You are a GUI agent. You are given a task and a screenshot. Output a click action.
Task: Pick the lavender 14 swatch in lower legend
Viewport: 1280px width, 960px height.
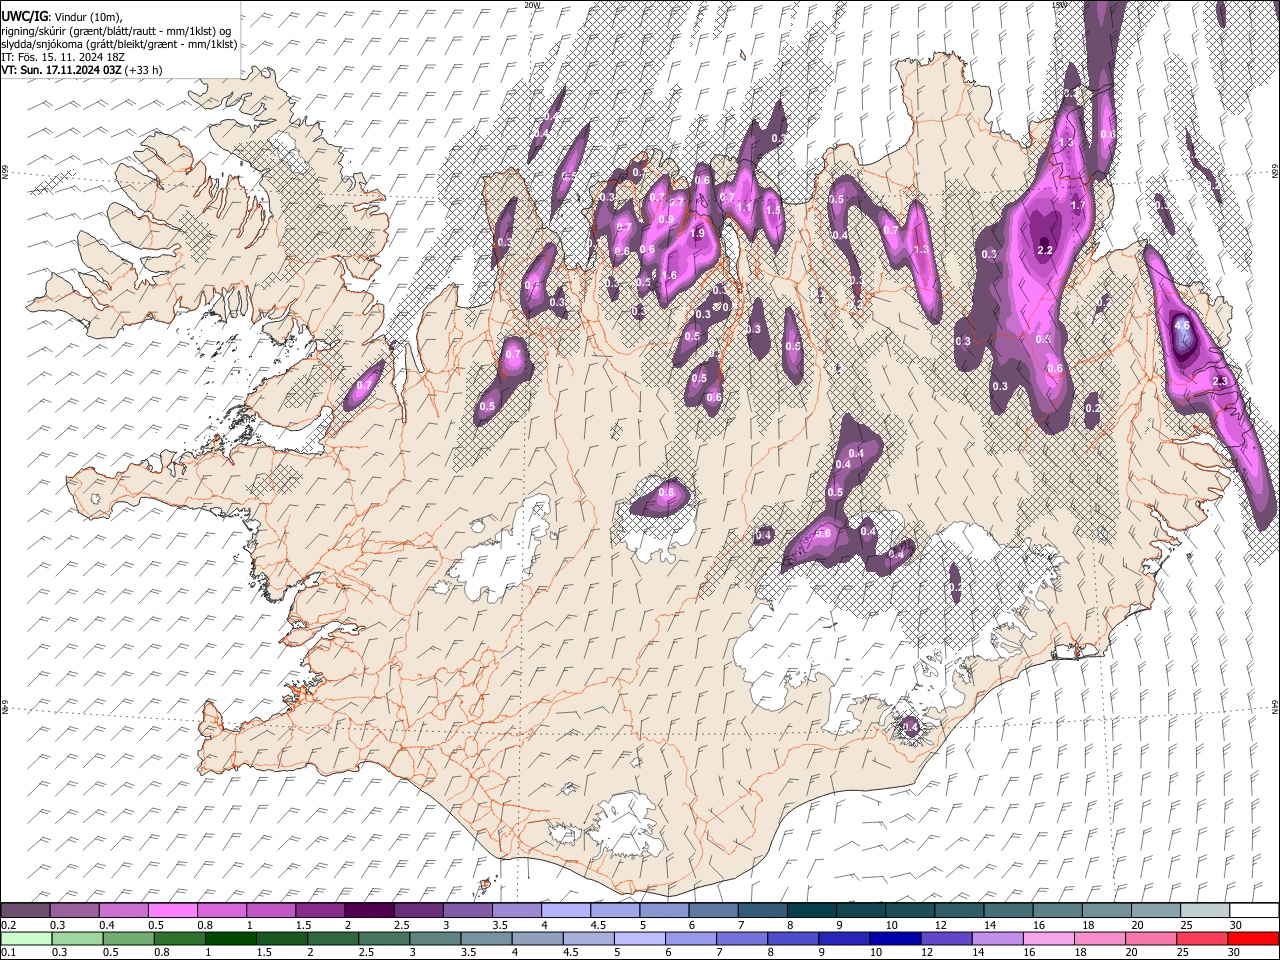click(x=997, y=938)
